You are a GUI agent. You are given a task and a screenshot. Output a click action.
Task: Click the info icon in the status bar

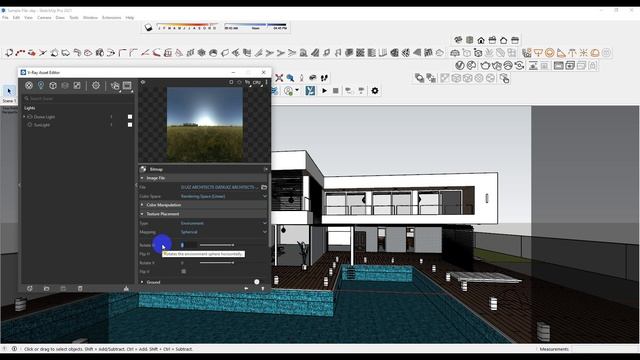tap(14, 349)
